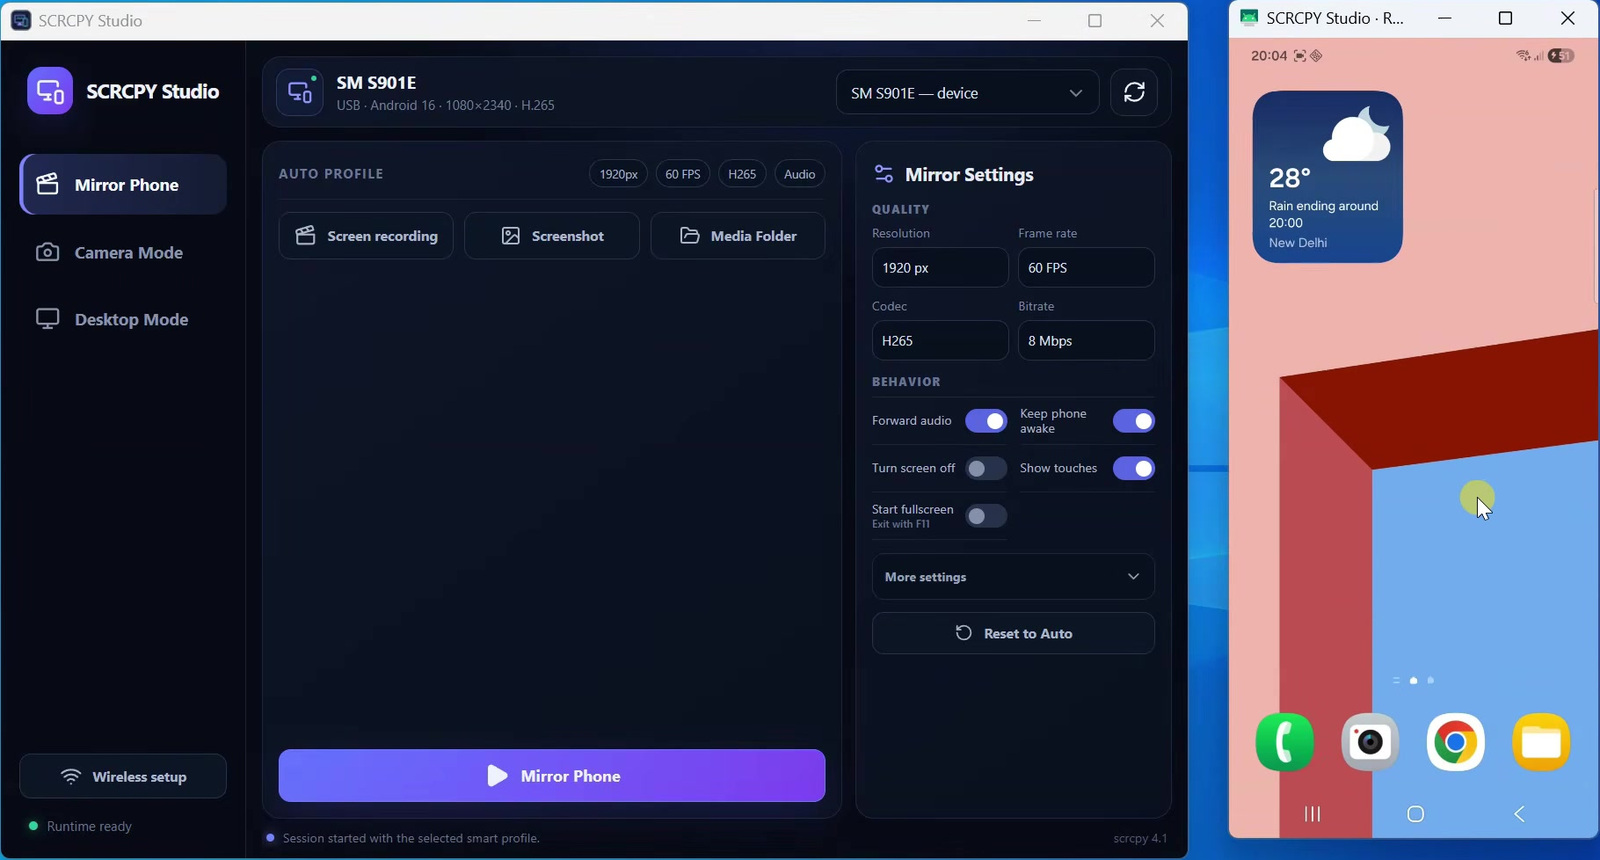This screenshot has width=1600, height=860.
Task: Open the Frame rate 60 FPS field
Action: coord(1086,268)
